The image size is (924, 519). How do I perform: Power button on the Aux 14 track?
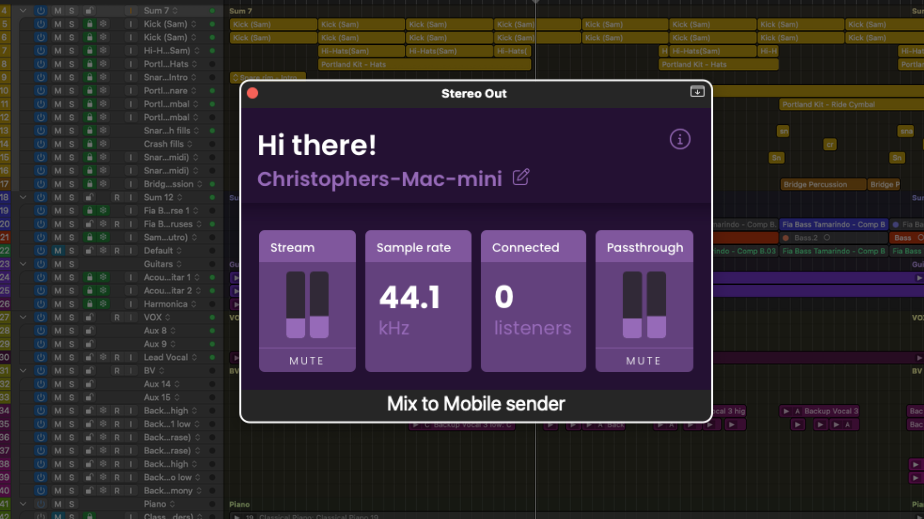(x=41, y=384)
